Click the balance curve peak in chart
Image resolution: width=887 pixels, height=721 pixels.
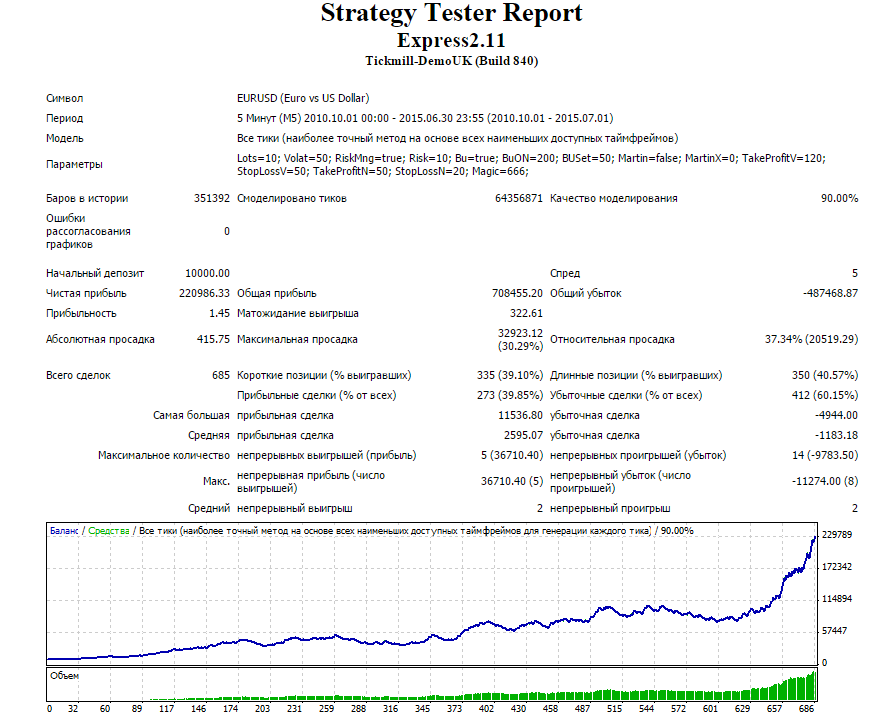point(814,537)
